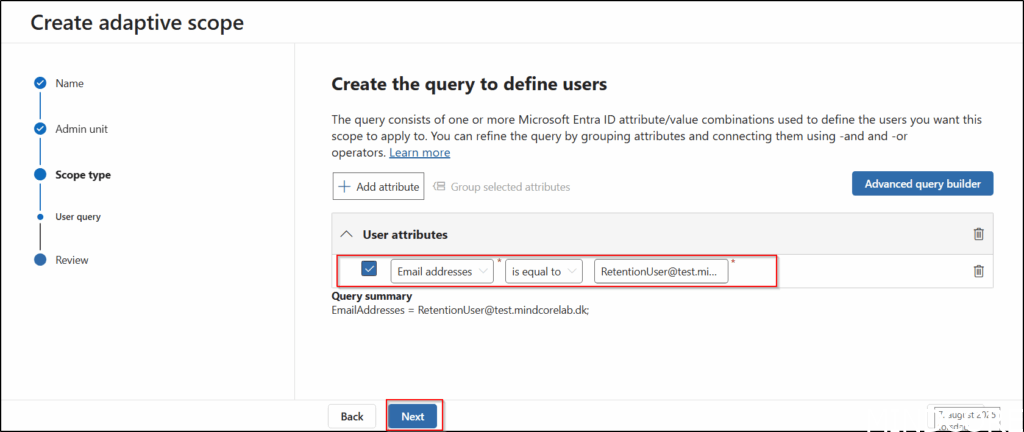The image size is (1024, 432).
Task: Click the completed Name step checkmark icon
Action: point(40,83)
